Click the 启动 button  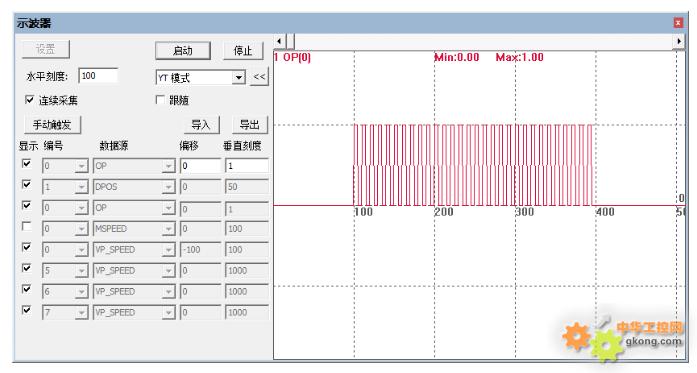183,51
